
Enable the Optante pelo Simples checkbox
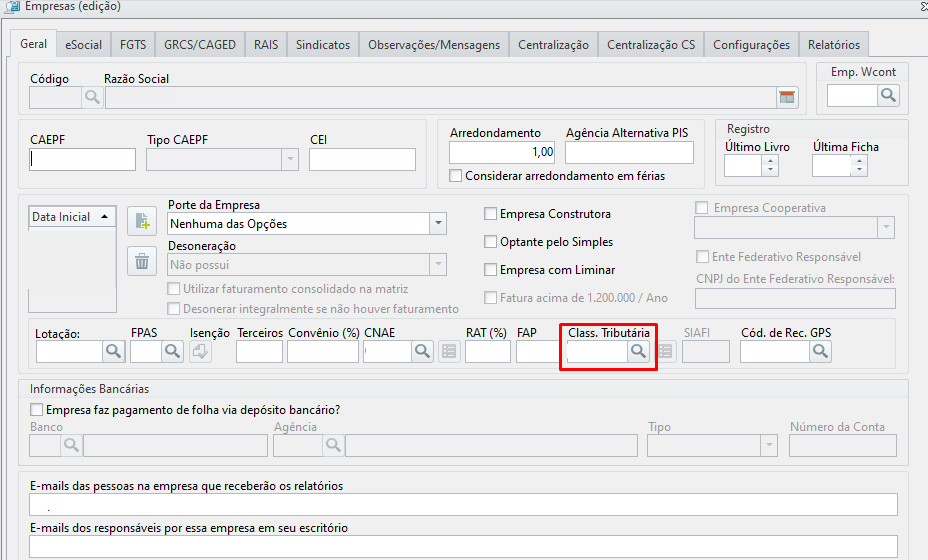coord(490,242)
